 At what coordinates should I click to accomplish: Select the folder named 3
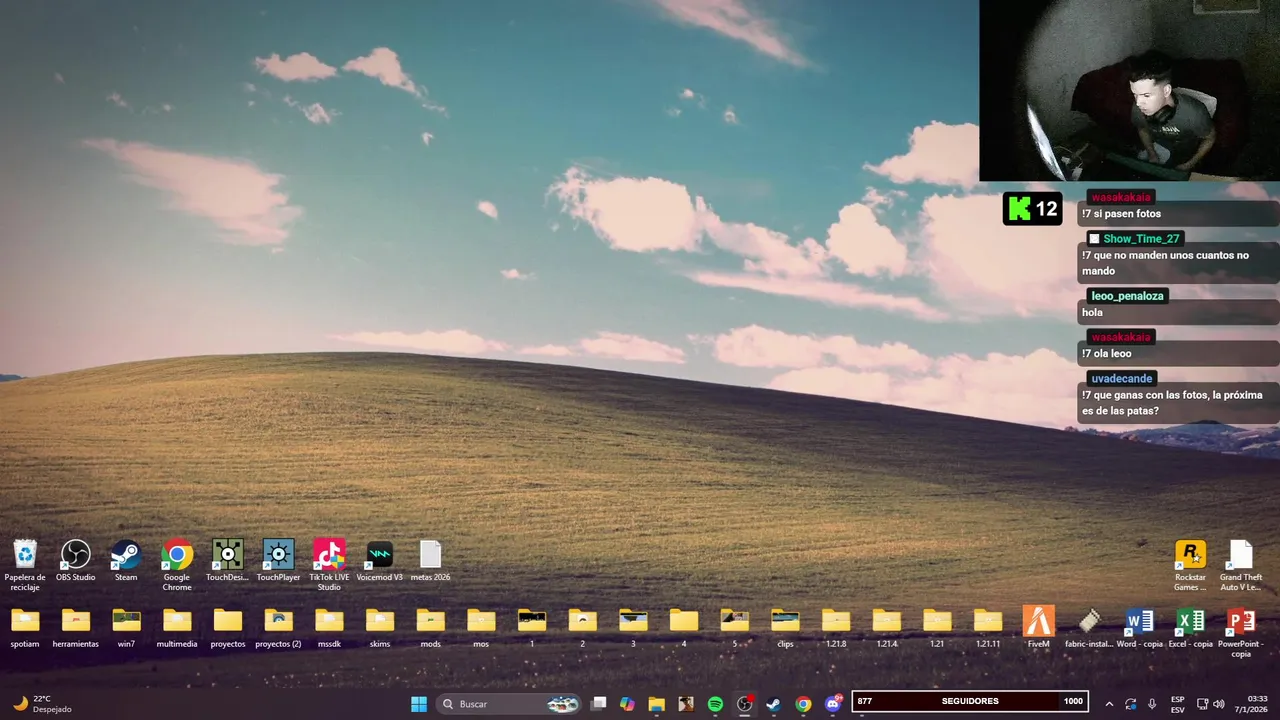633,627
